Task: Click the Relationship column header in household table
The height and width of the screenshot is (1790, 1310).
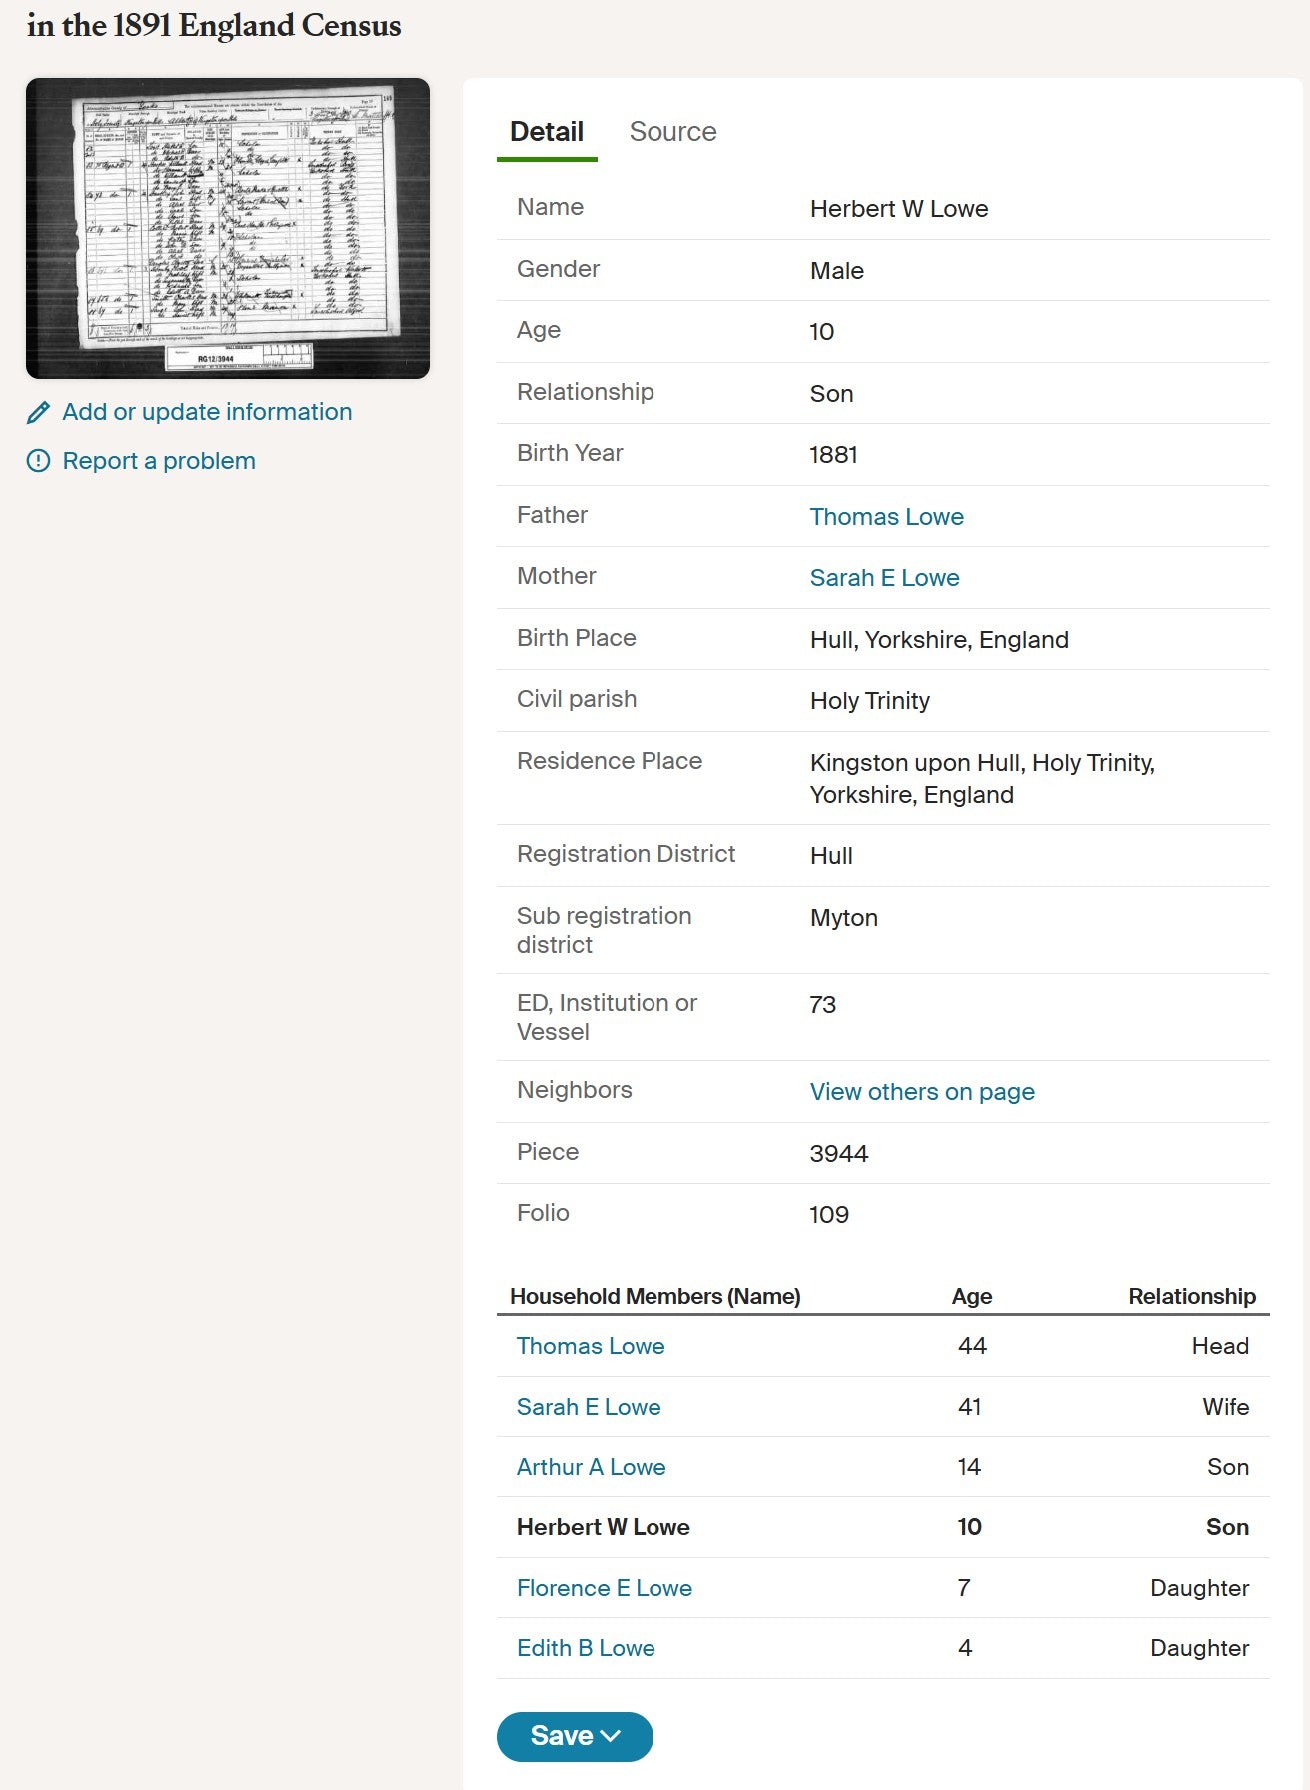Action: coord(1191,1296)
